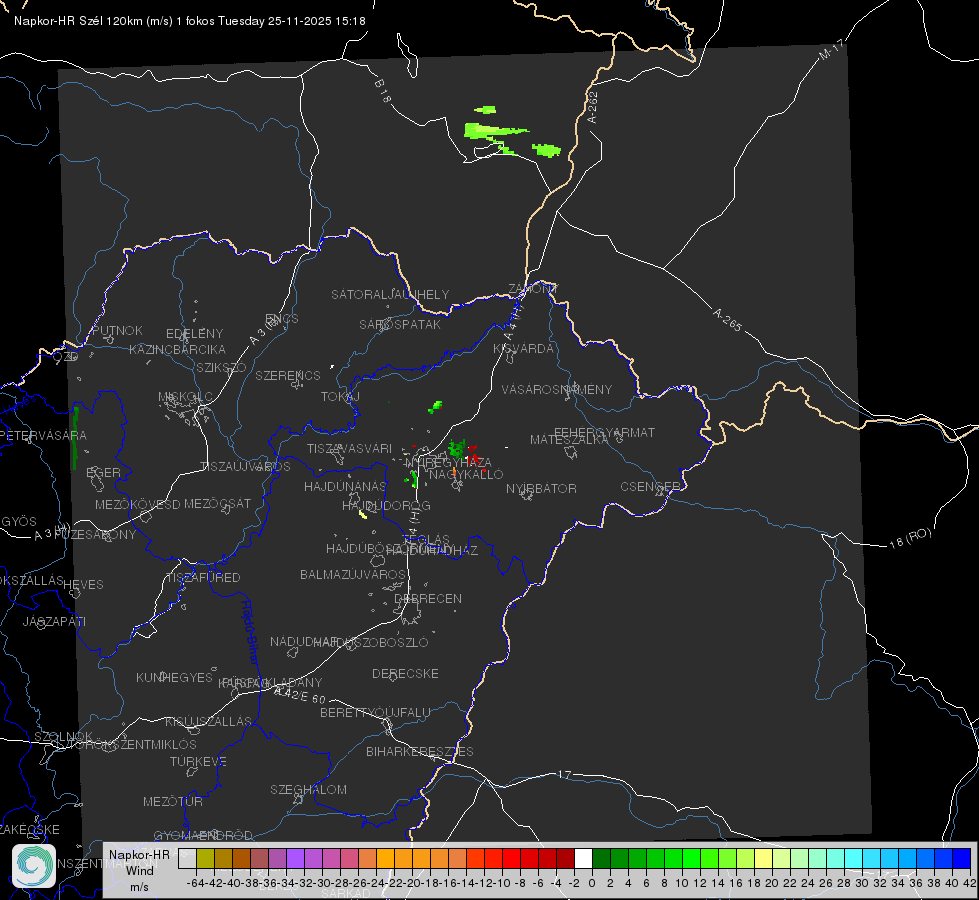Click the TÚRKEVE city label
The image size is (979, 900).
[x=199, y=762]
